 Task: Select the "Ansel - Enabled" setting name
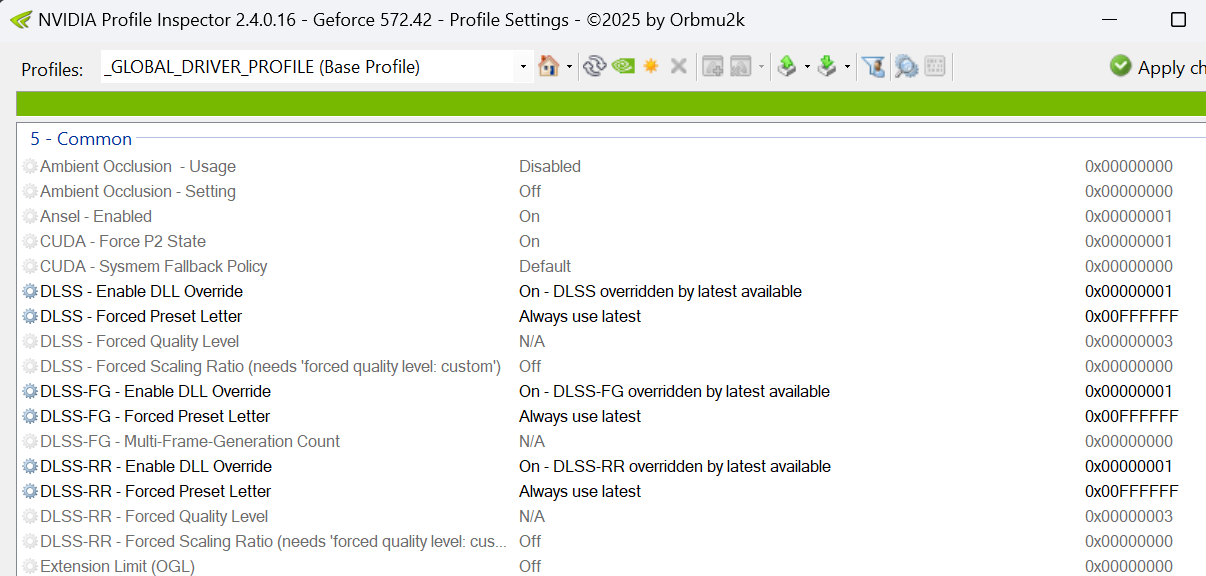coord(96,217)
